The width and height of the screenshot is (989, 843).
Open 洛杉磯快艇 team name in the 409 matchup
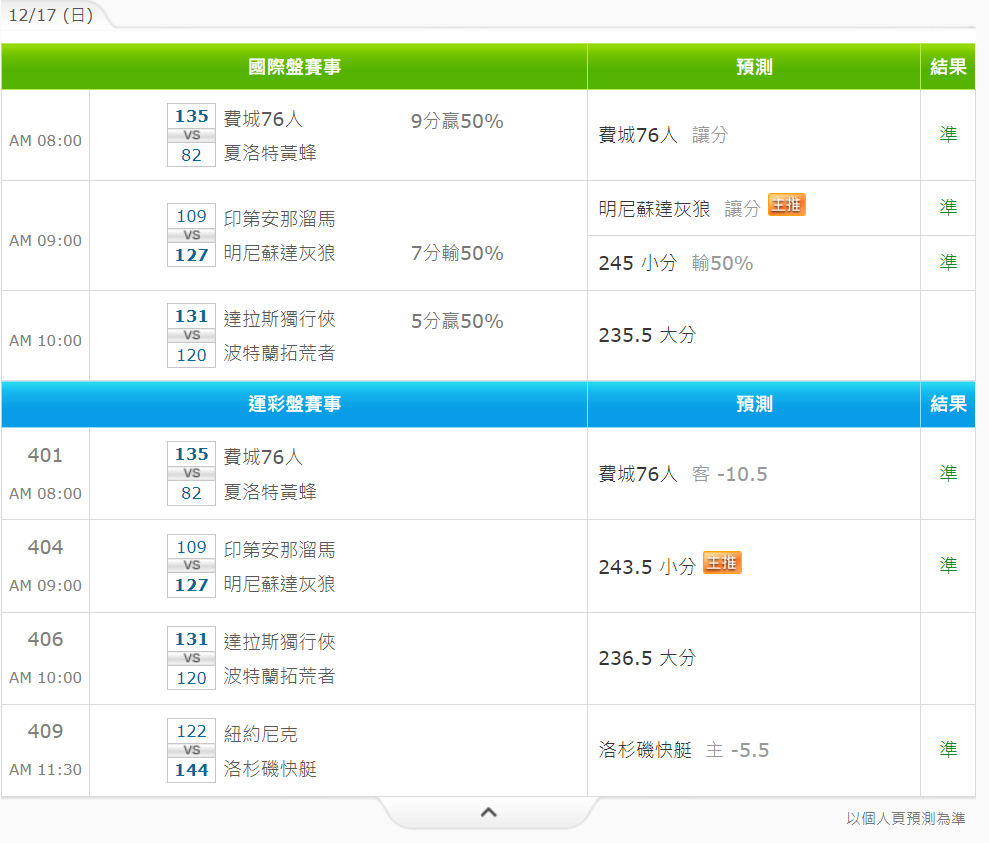pyautogui.click(x=270, y=769)
